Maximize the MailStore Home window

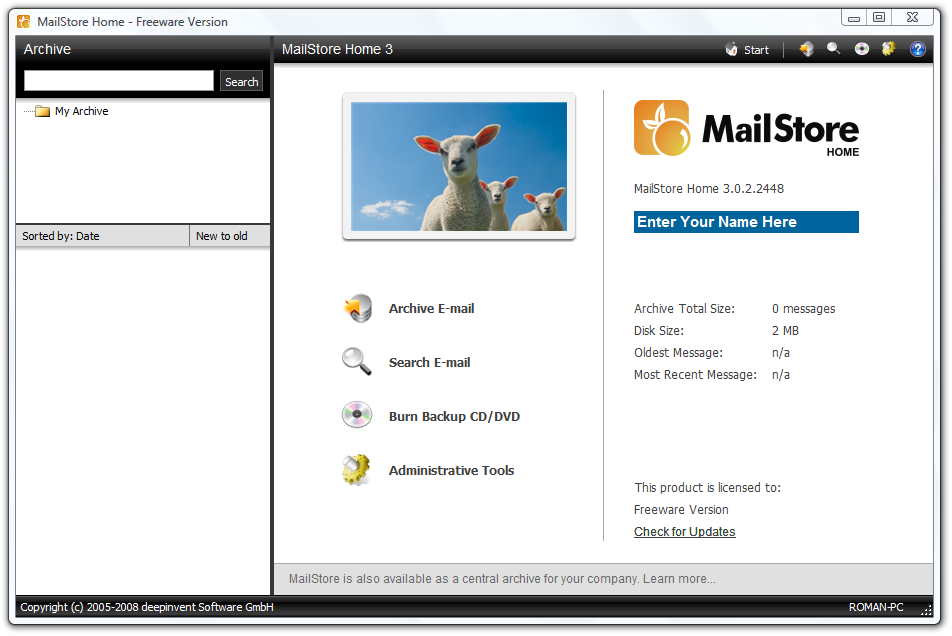pyautogui.click(x=879, y=17)
